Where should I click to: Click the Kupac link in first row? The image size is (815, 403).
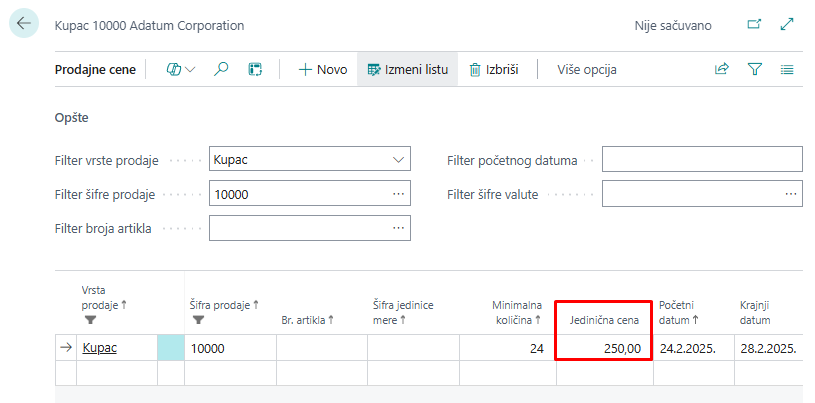click(99, 348)
